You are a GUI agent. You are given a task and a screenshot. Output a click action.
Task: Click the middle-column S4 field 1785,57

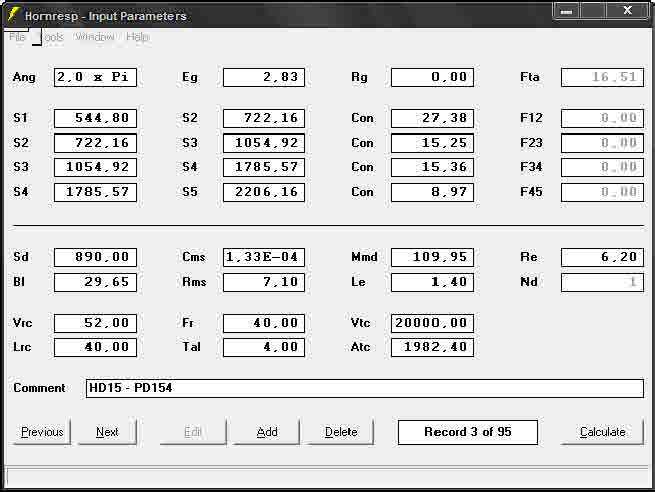[264, 167]
